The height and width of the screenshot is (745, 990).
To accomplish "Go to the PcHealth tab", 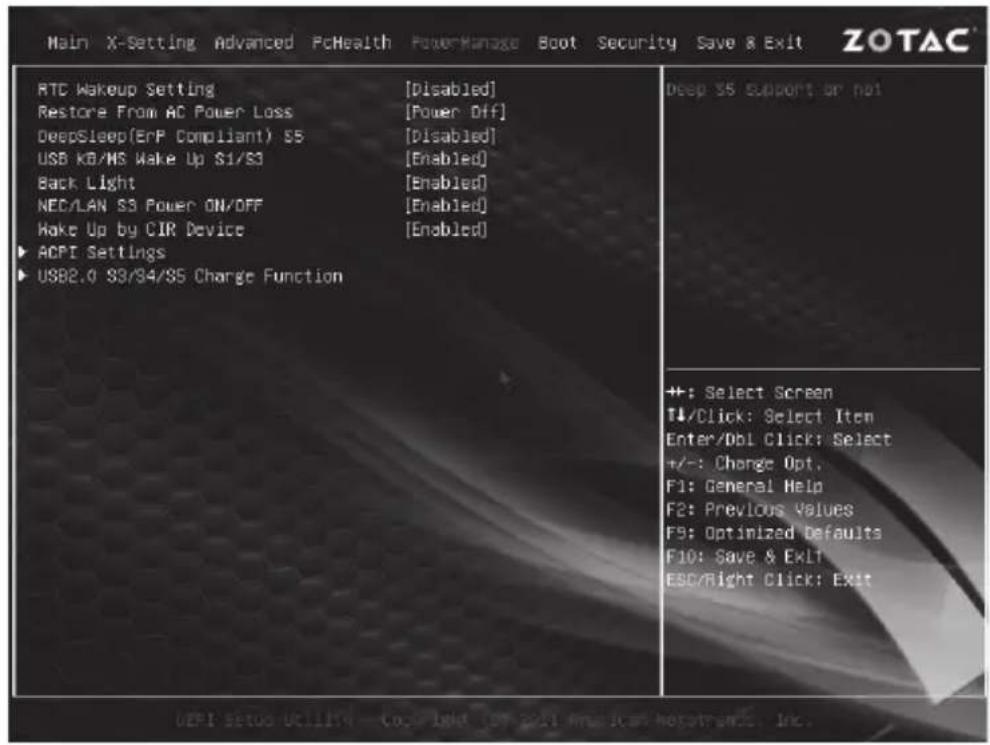I will (352, 43).
